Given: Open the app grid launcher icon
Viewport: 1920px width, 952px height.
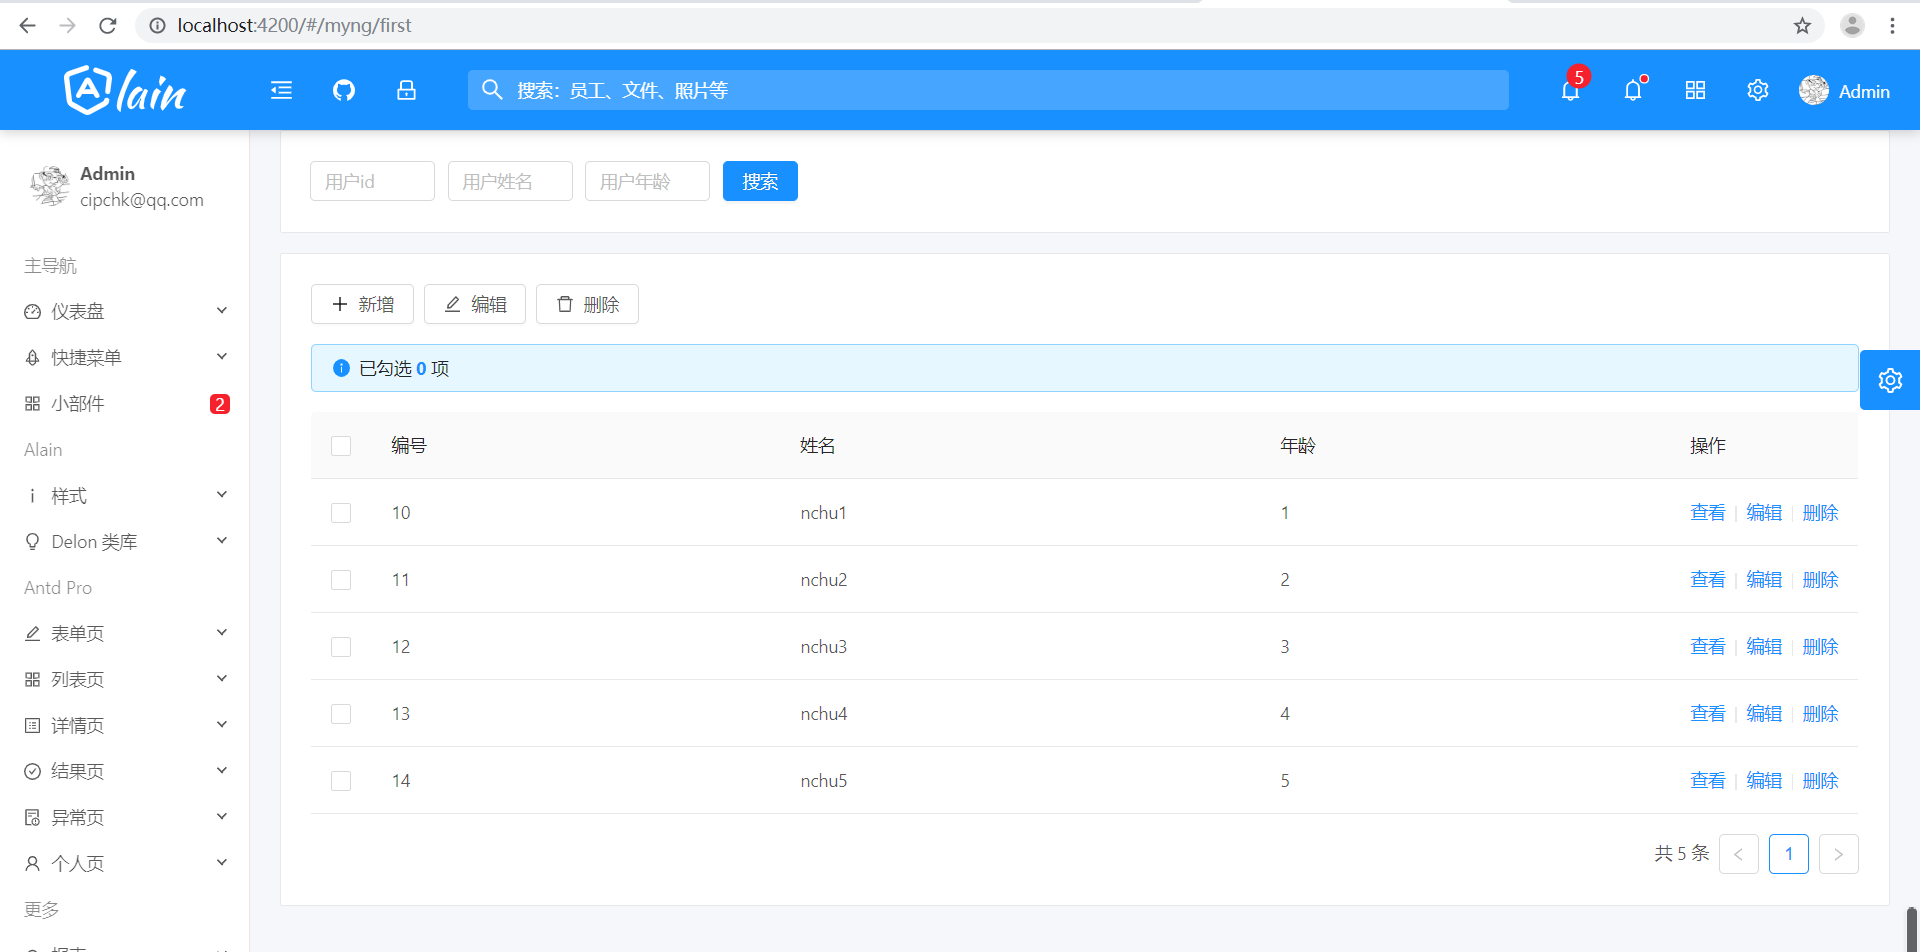Looking at the screenshot, I should click(x=1695, y=90).
